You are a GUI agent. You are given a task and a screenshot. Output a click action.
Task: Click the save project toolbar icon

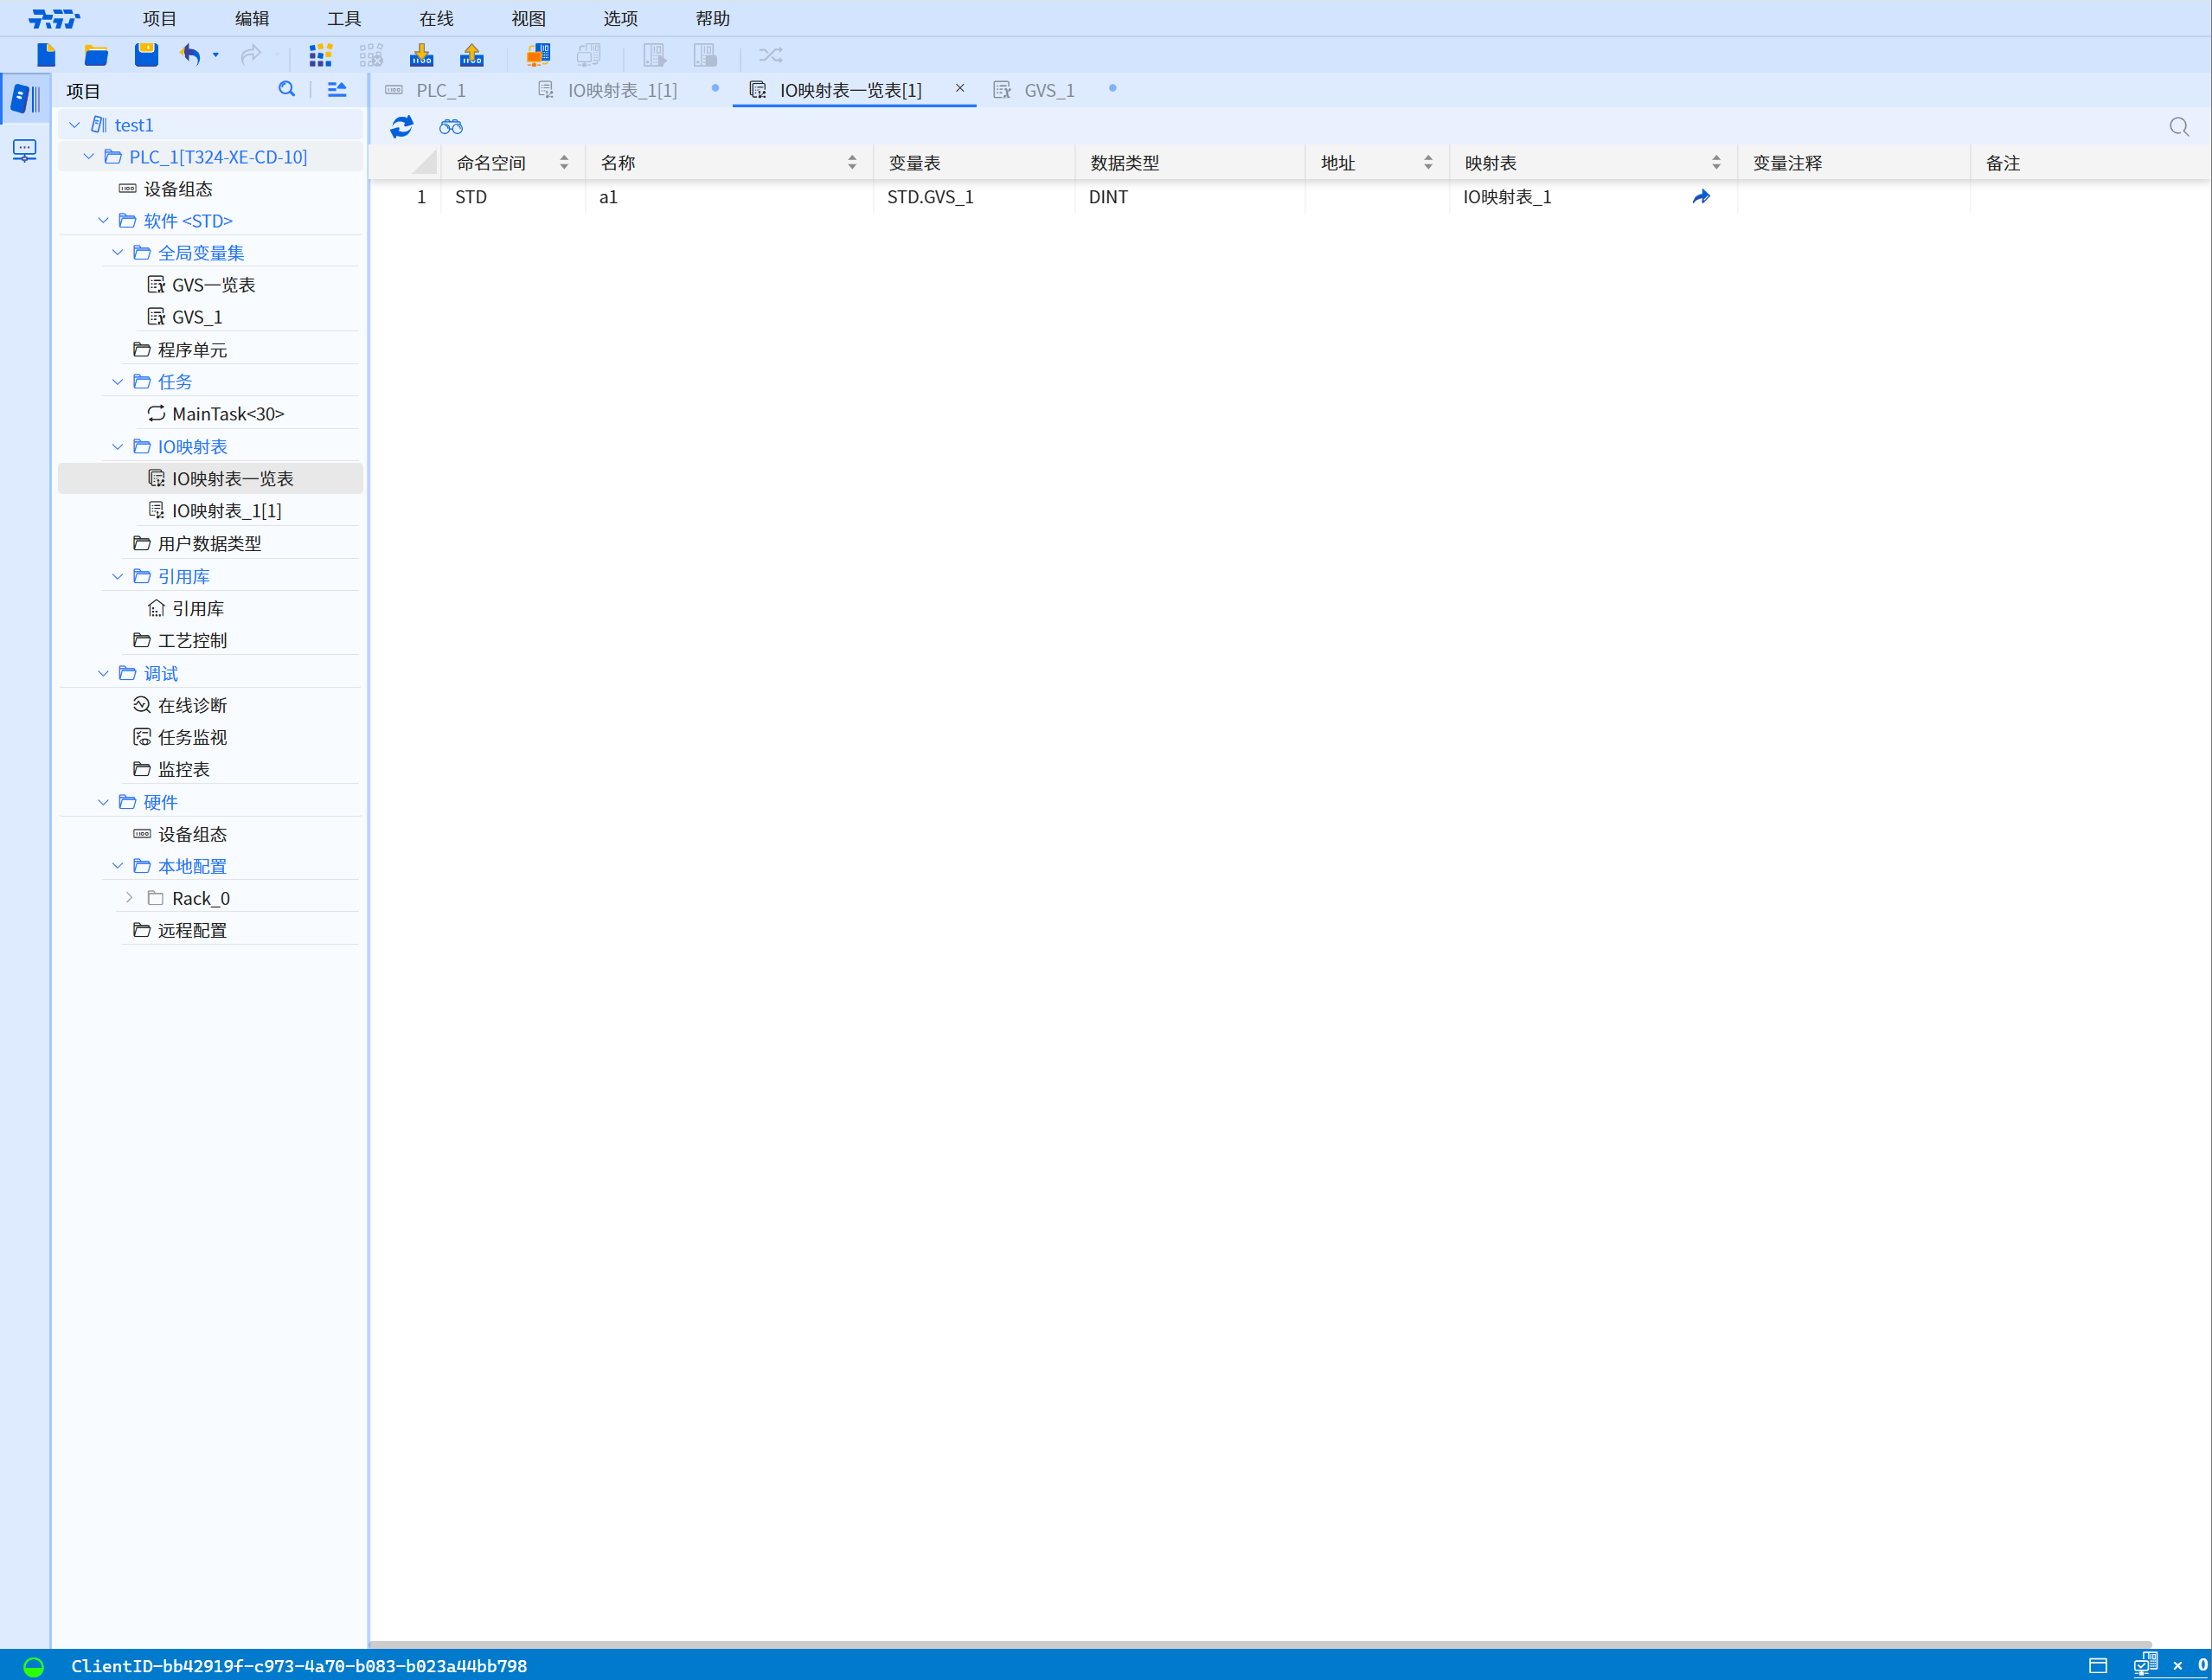point(146,55)
